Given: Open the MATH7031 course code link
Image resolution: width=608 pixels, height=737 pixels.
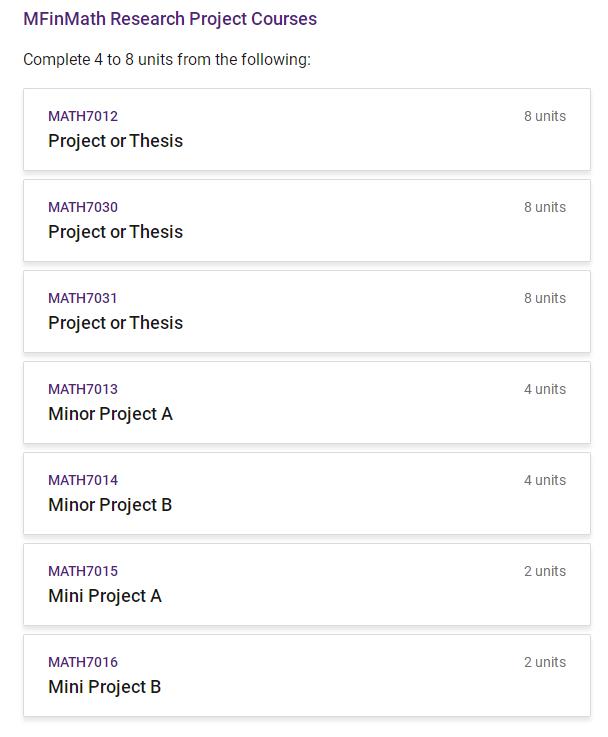Looking at the screenshot, I should click(83, 298).
